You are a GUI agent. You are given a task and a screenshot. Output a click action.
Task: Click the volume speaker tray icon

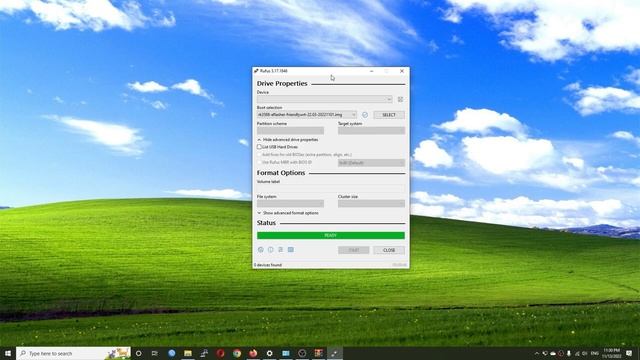(585, 353)
